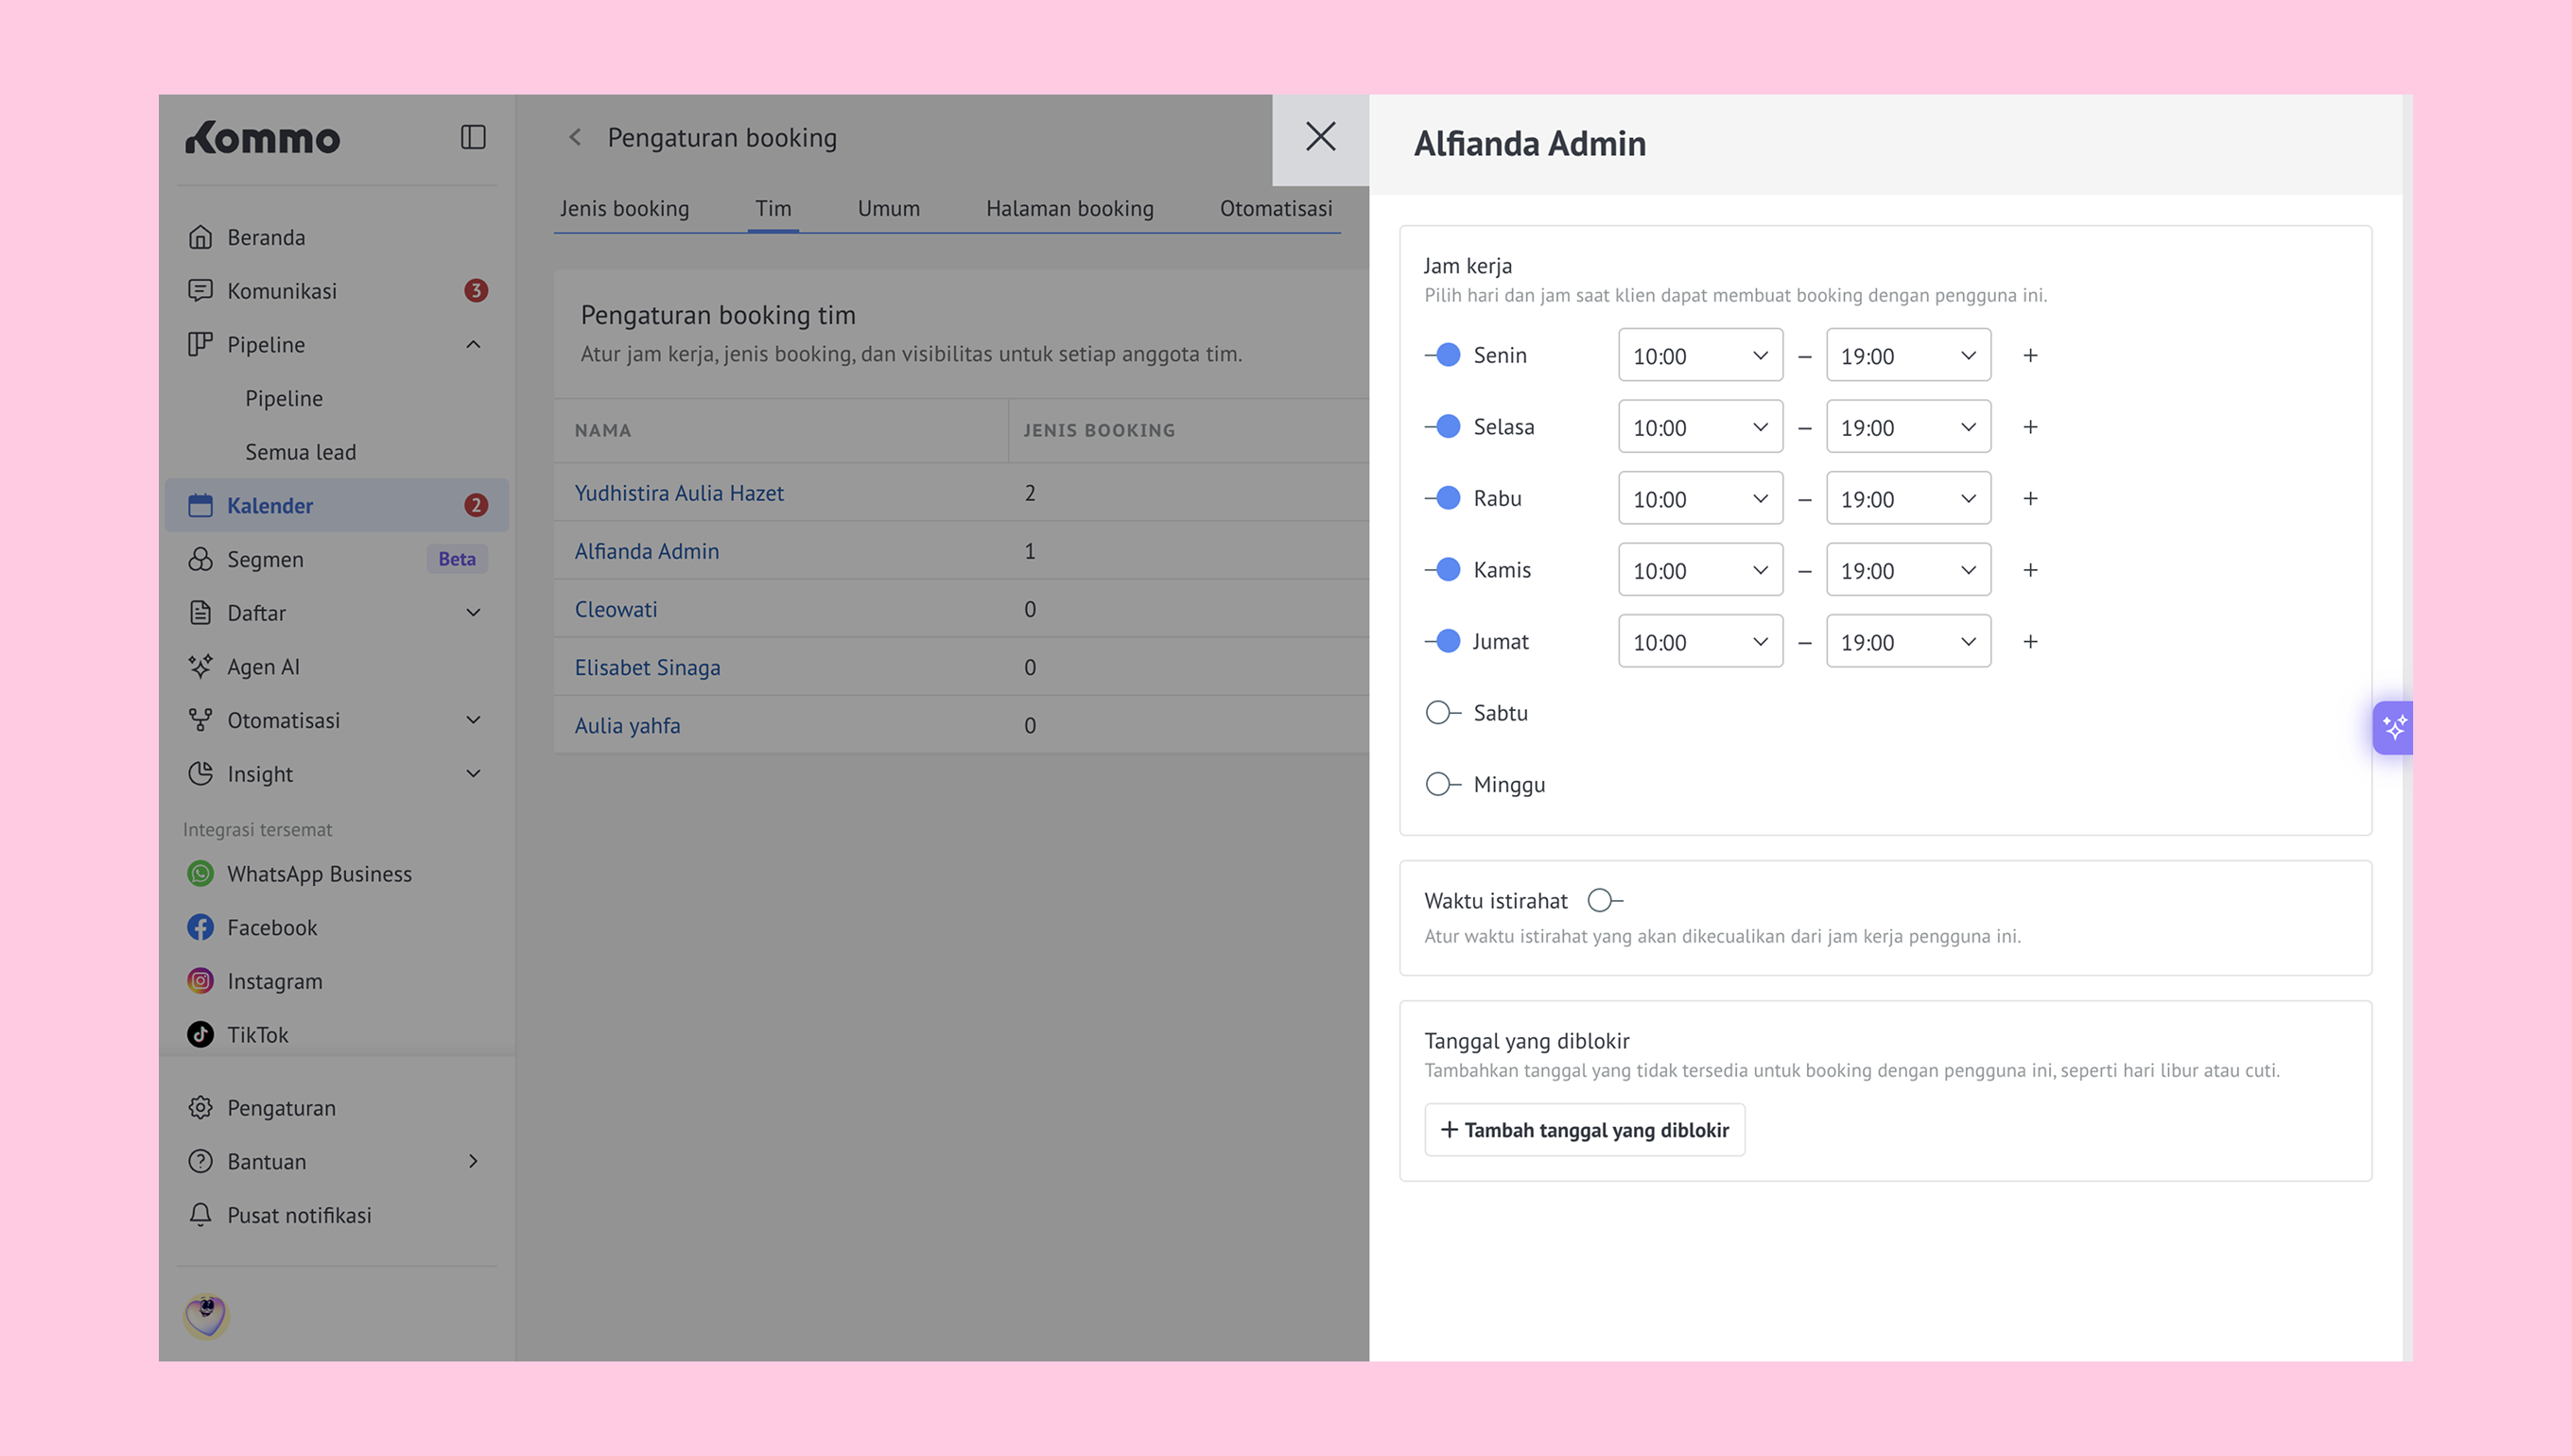Click the Kalender calendar icon
Image resolution: width=2572 pixels, height=1456 pixels.
(200, 505)
